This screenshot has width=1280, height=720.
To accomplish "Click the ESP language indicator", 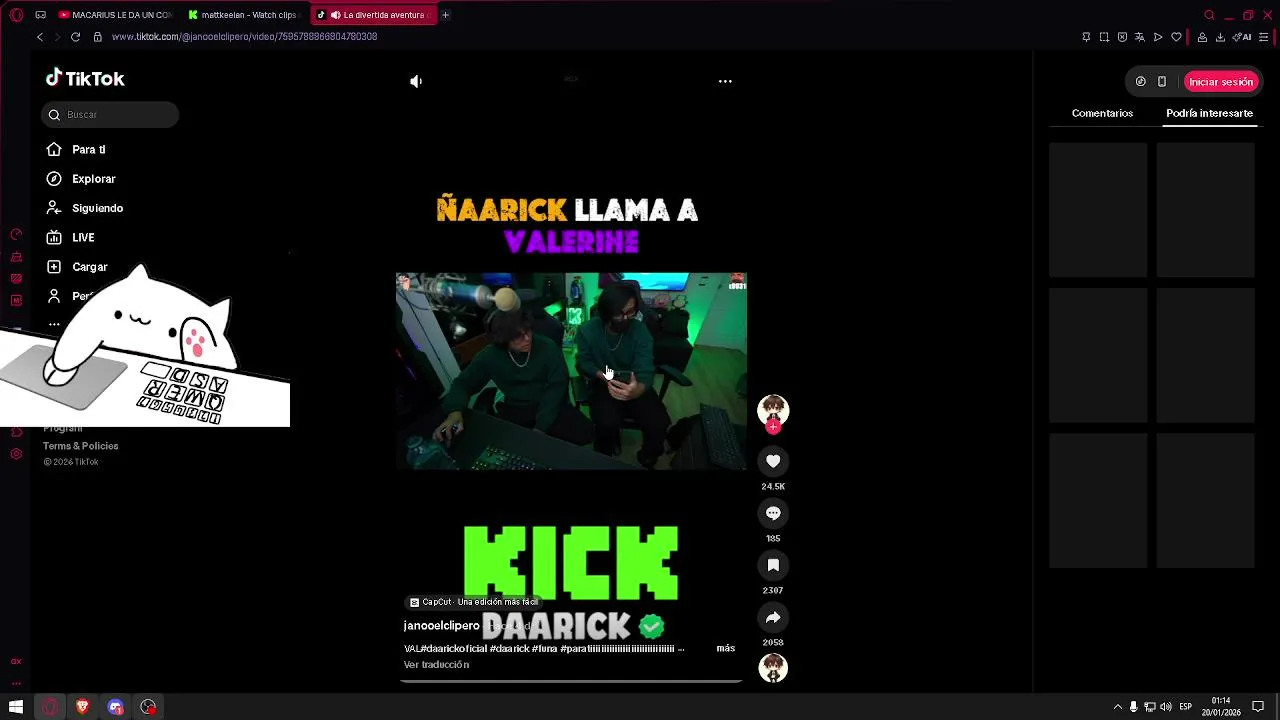I will coord(1185,707).
